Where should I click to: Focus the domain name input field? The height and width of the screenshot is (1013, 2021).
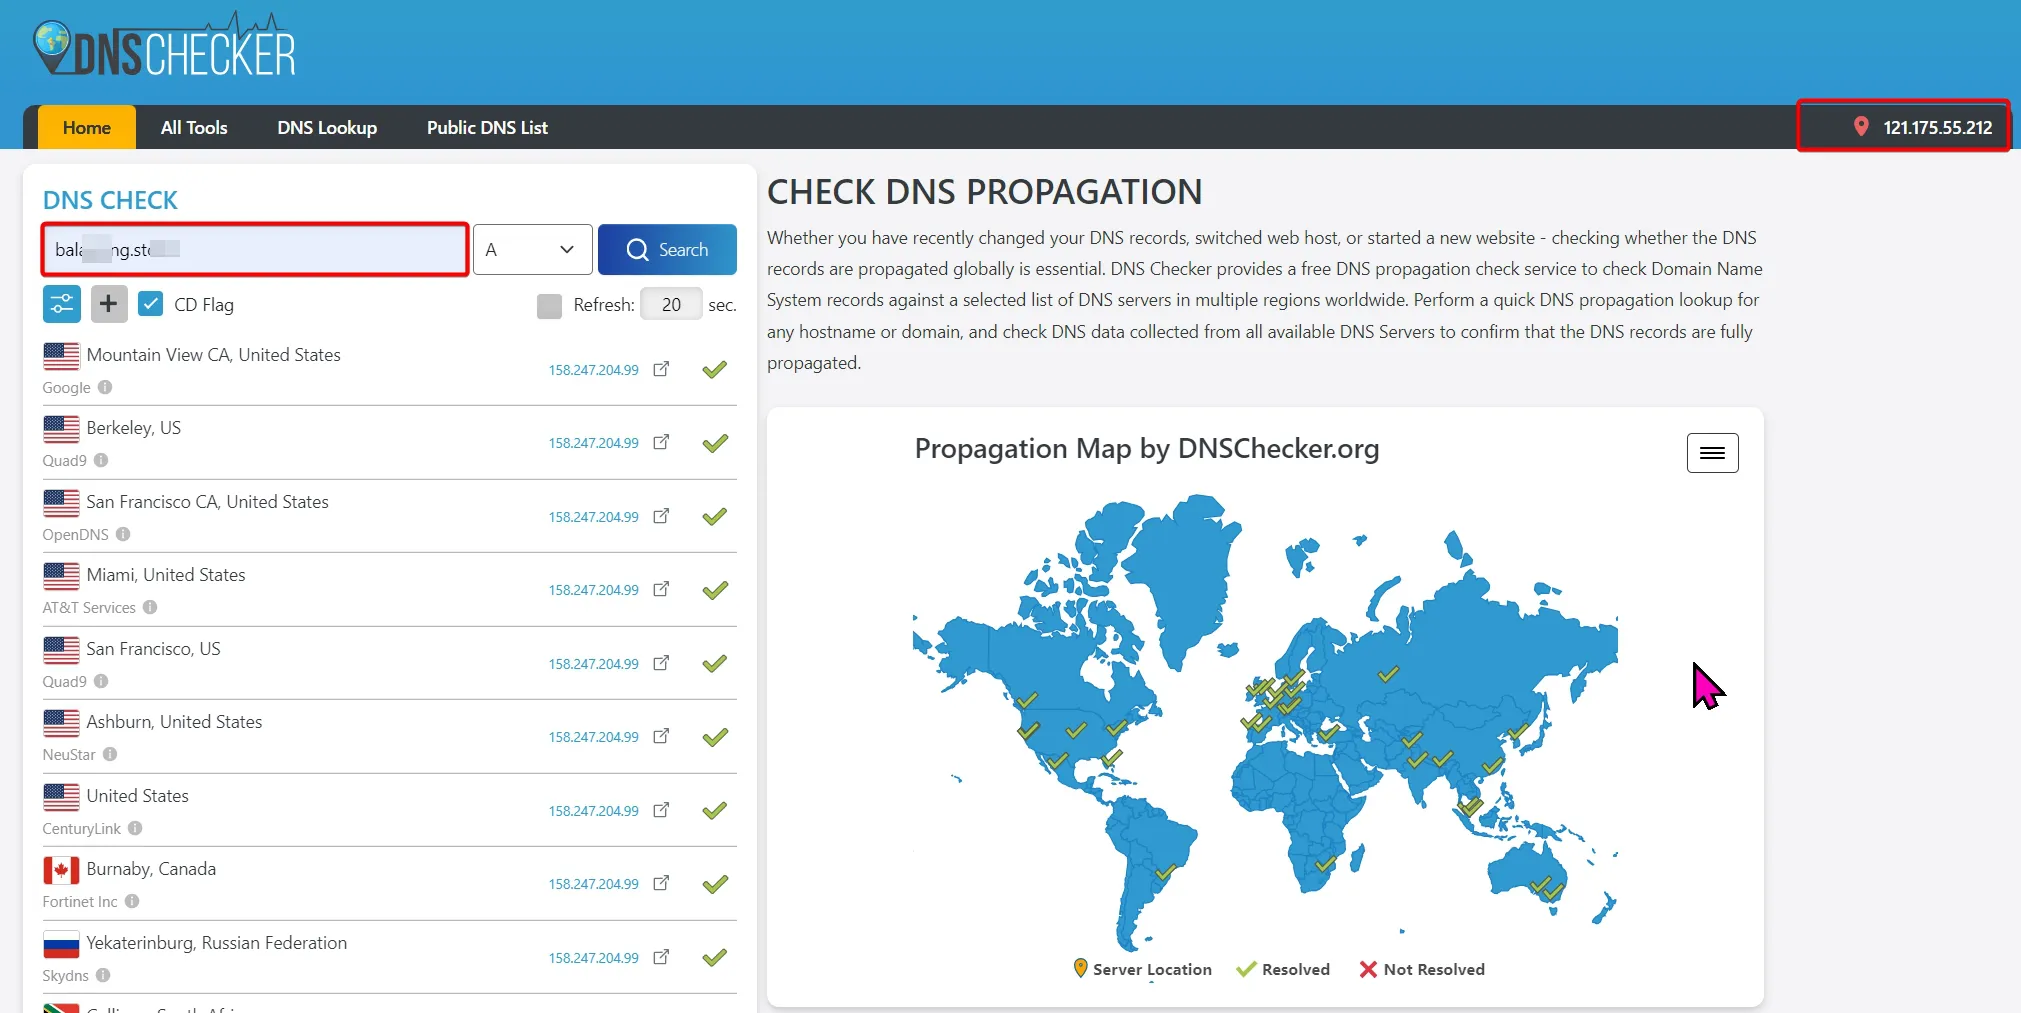[255, 249]
